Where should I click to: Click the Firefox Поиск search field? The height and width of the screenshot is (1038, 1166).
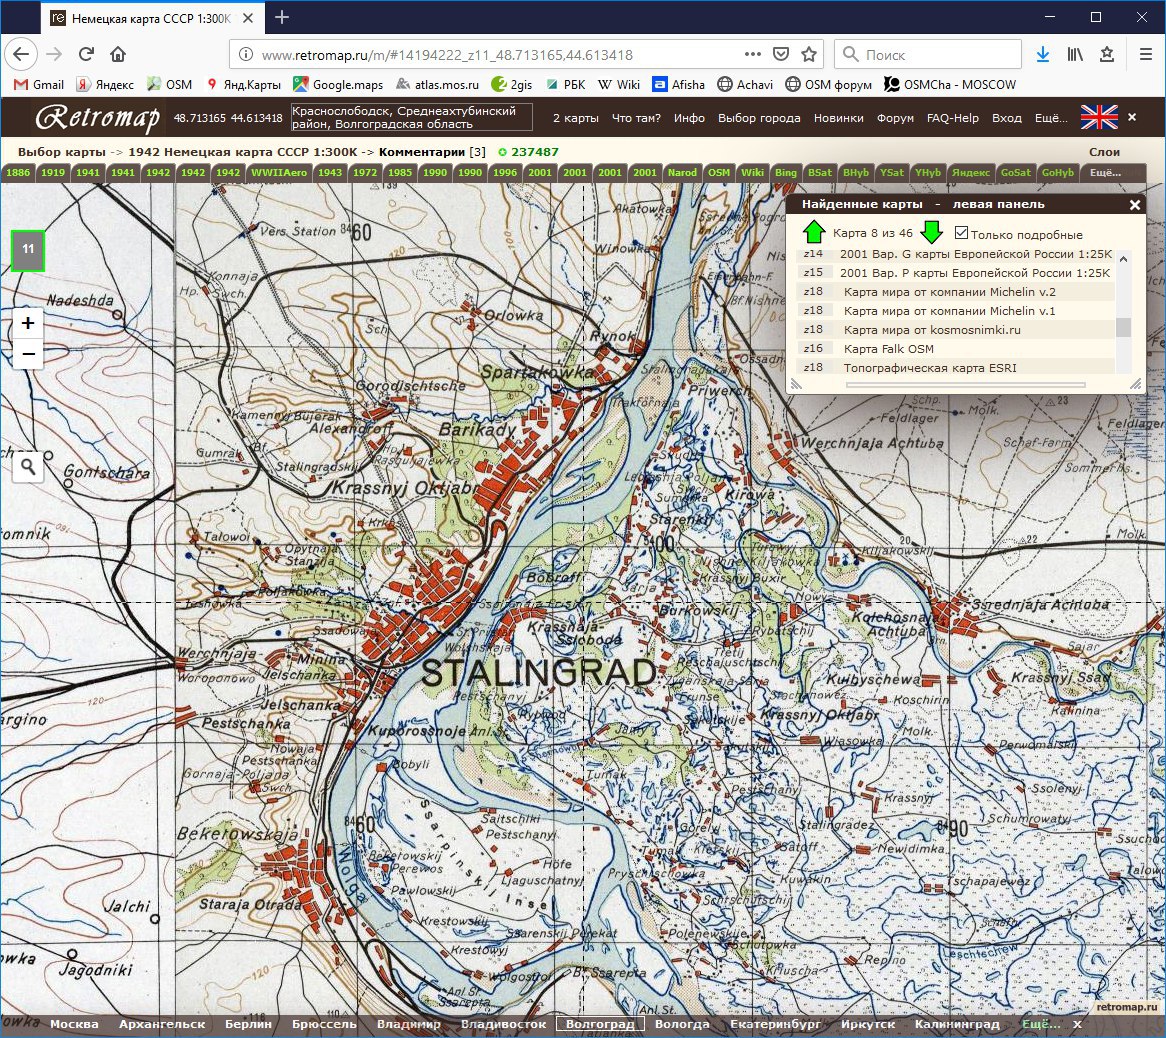tap(929, 54)
